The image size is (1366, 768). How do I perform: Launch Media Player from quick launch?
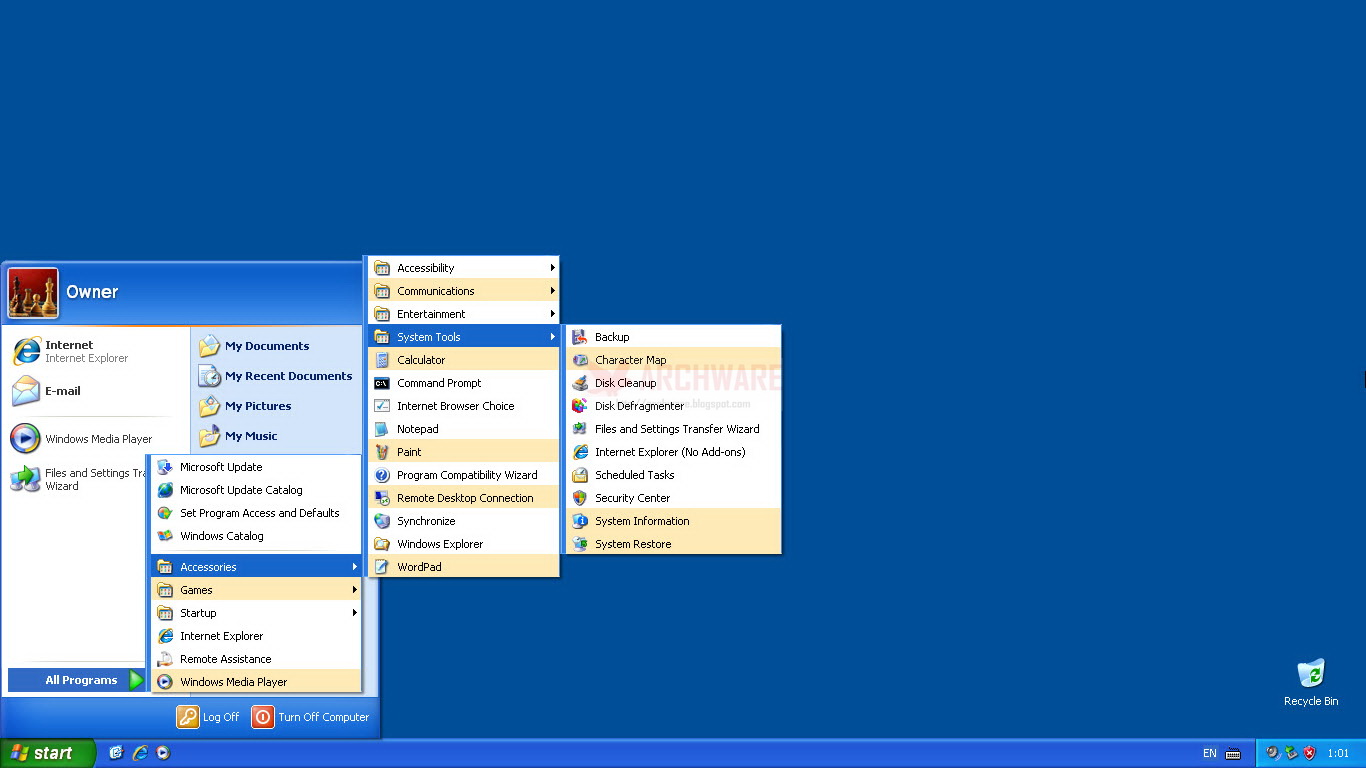pyautogui.click(x=163, y=753)
